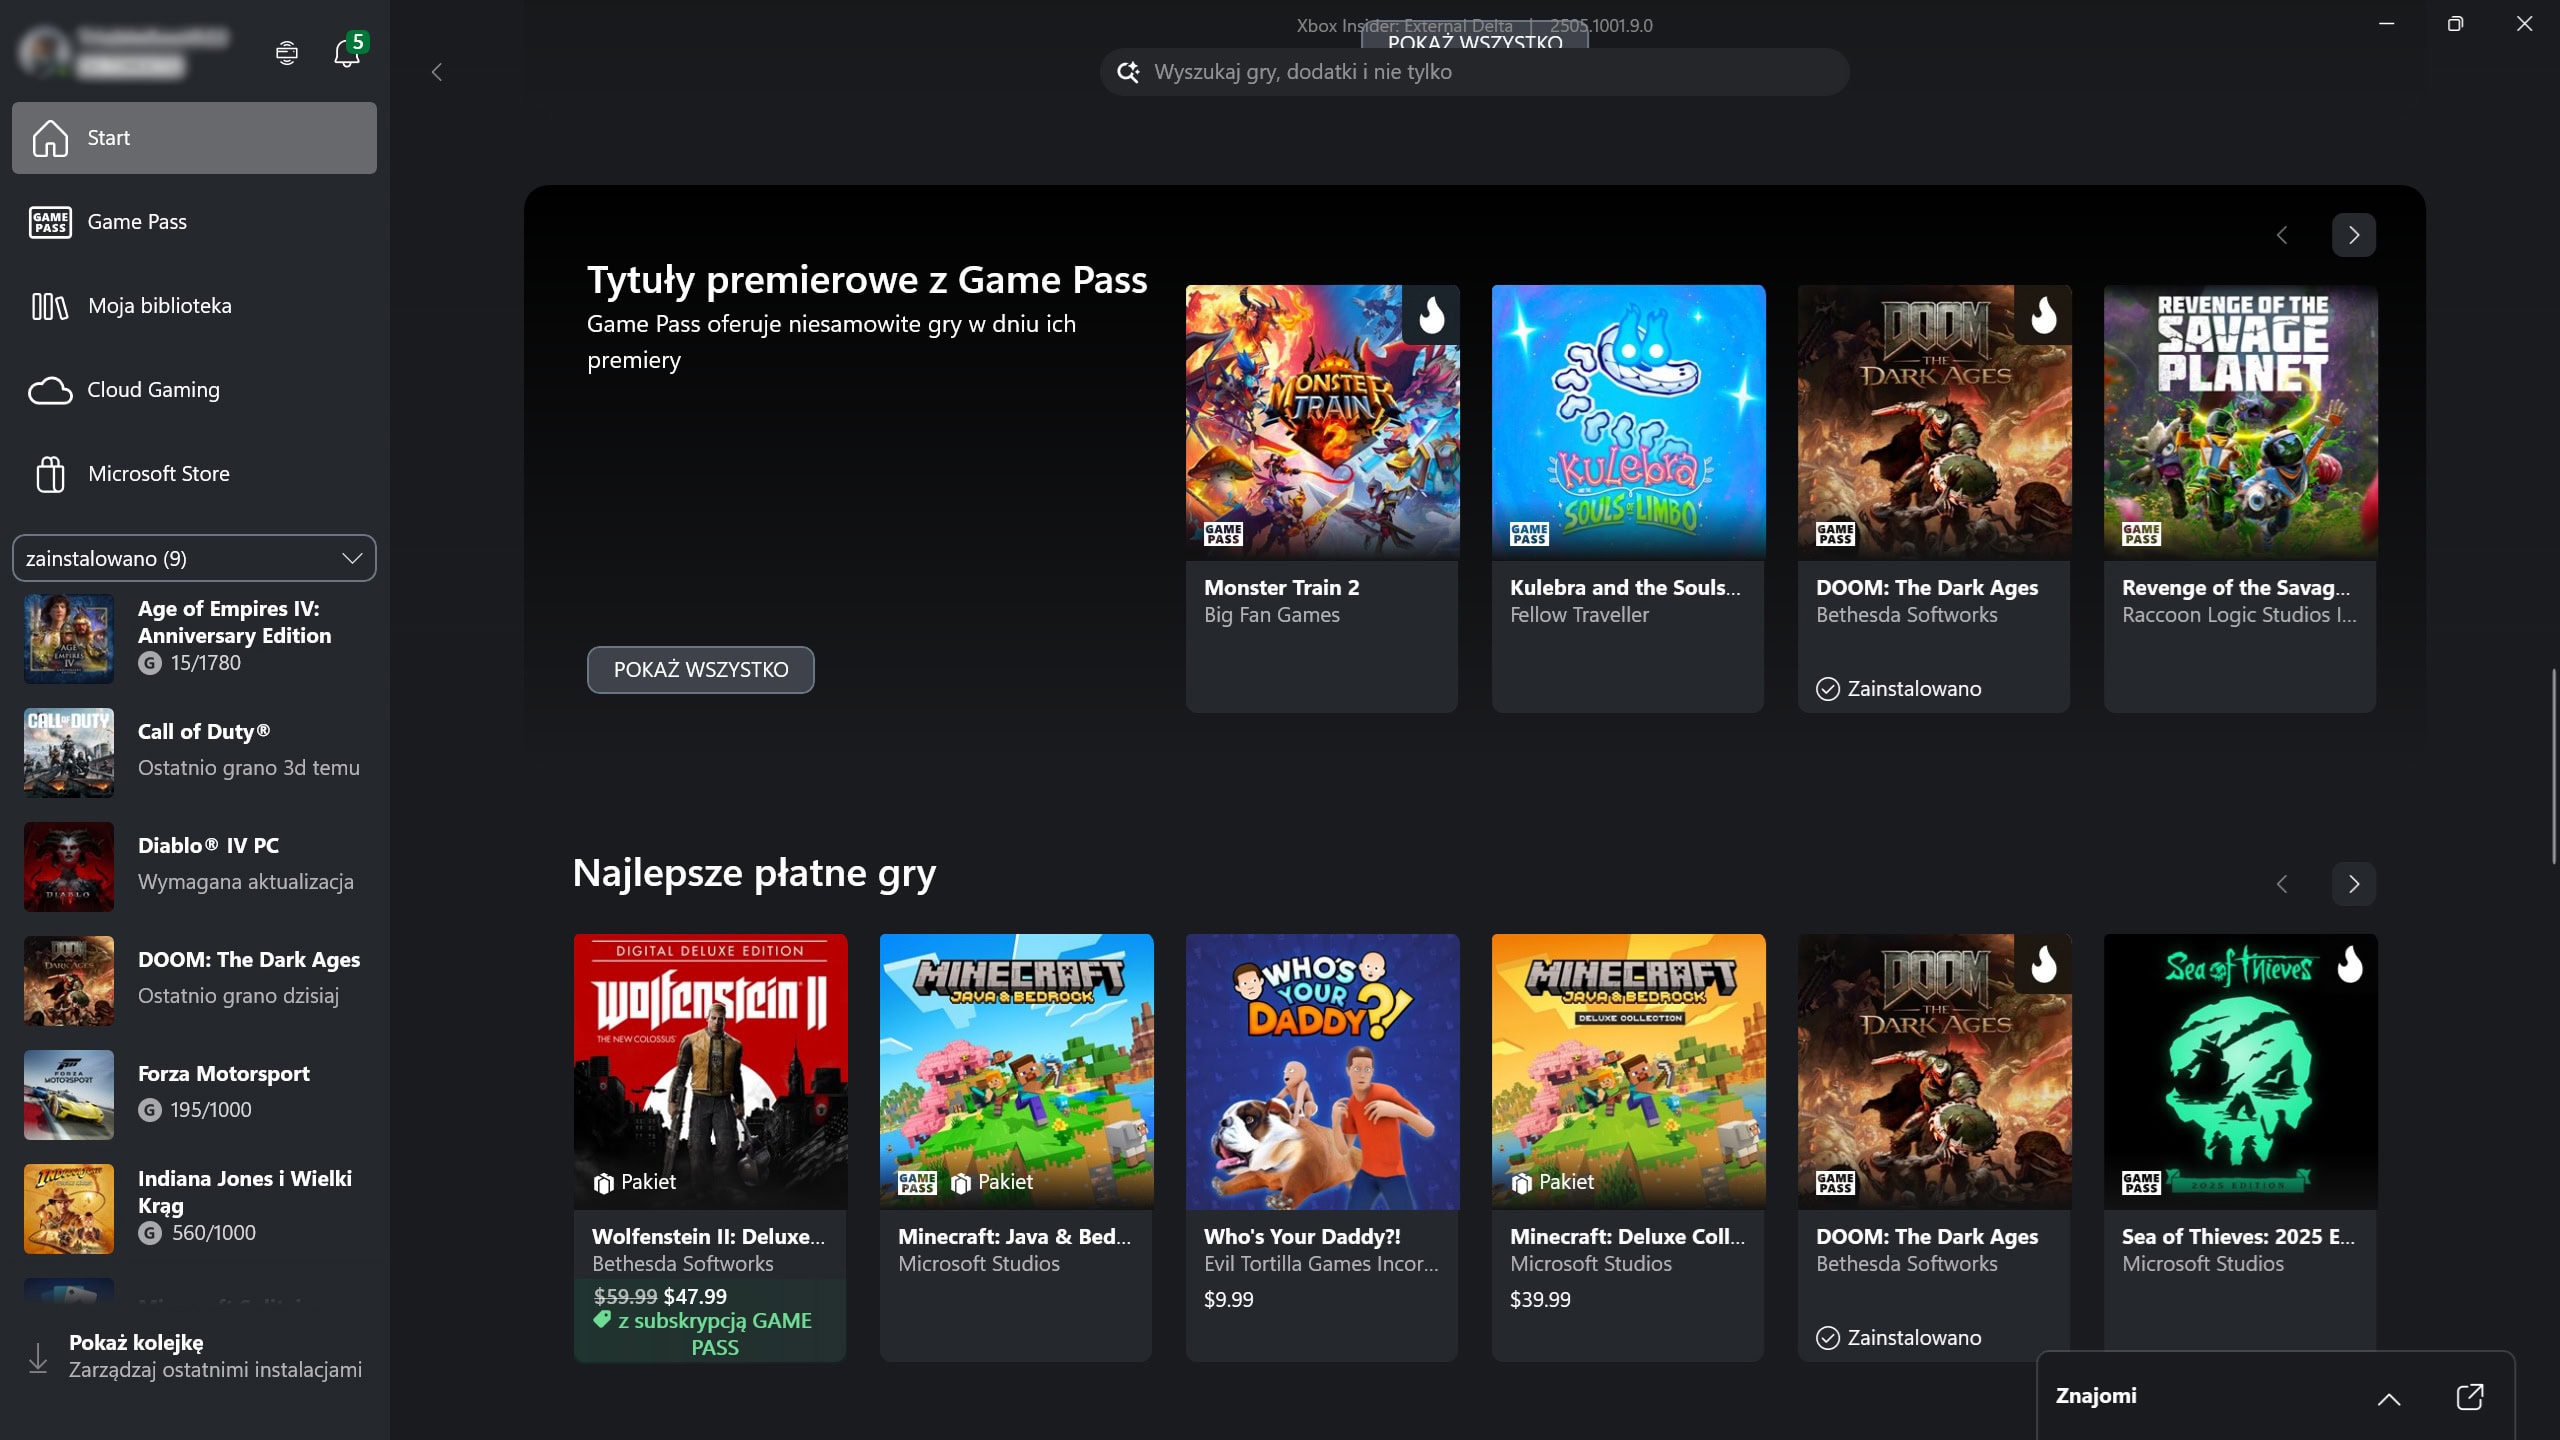
Task: Open DOOM: The Dark Ages in installed list
Action: [194, 981]
